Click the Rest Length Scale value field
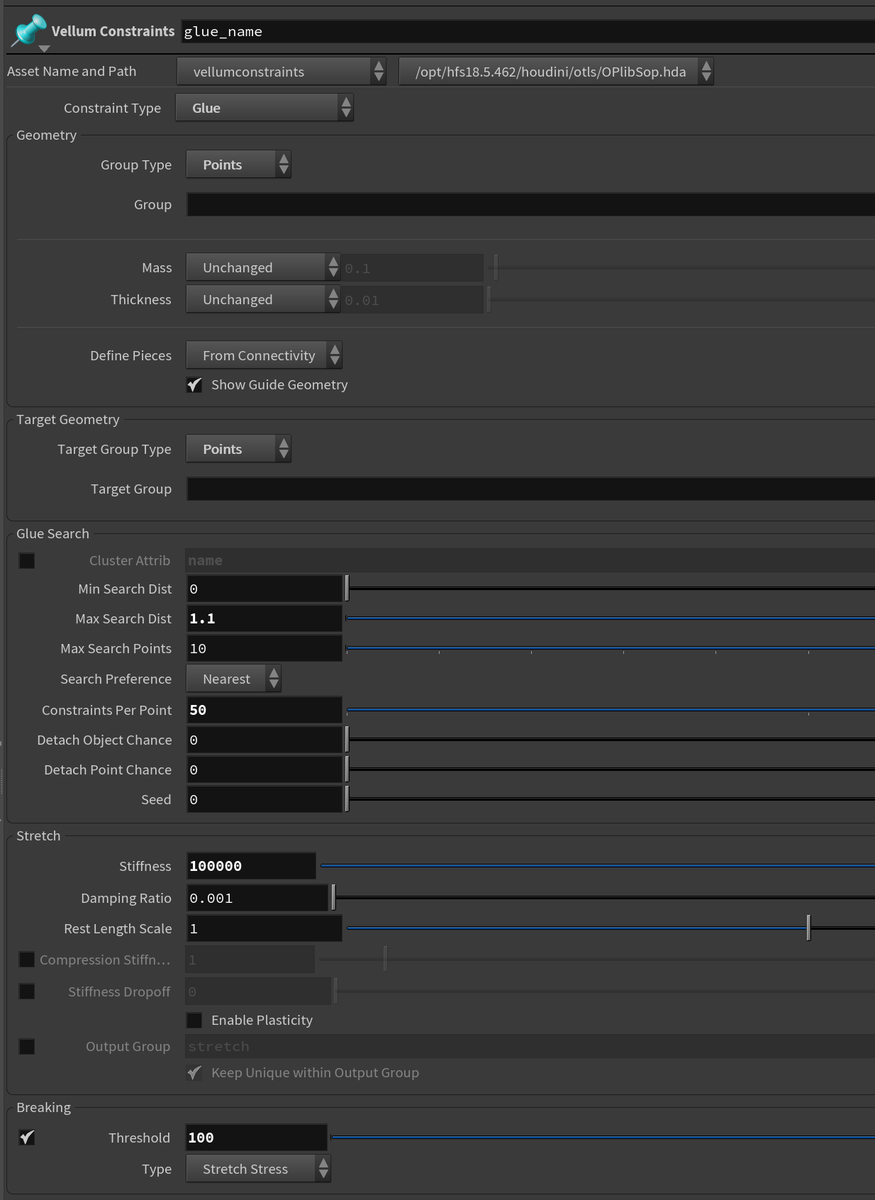The width and height of the screenshot is (875, 1200). pos(264,929)
